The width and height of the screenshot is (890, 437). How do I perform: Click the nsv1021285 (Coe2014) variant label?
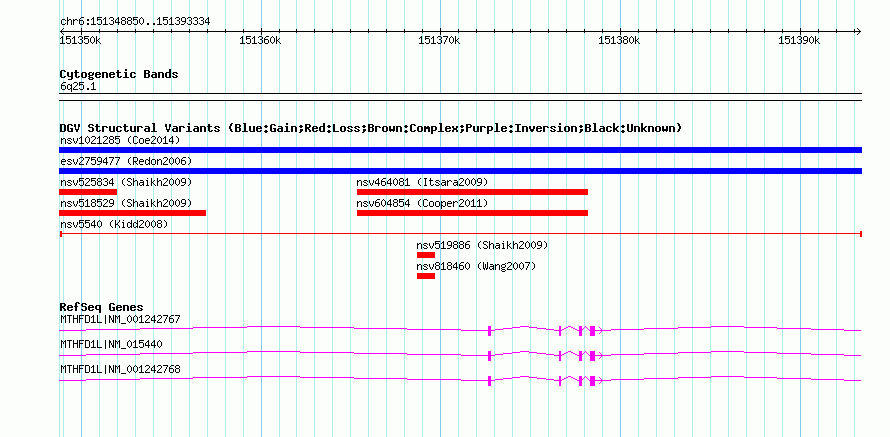click(x=120, y=140)
